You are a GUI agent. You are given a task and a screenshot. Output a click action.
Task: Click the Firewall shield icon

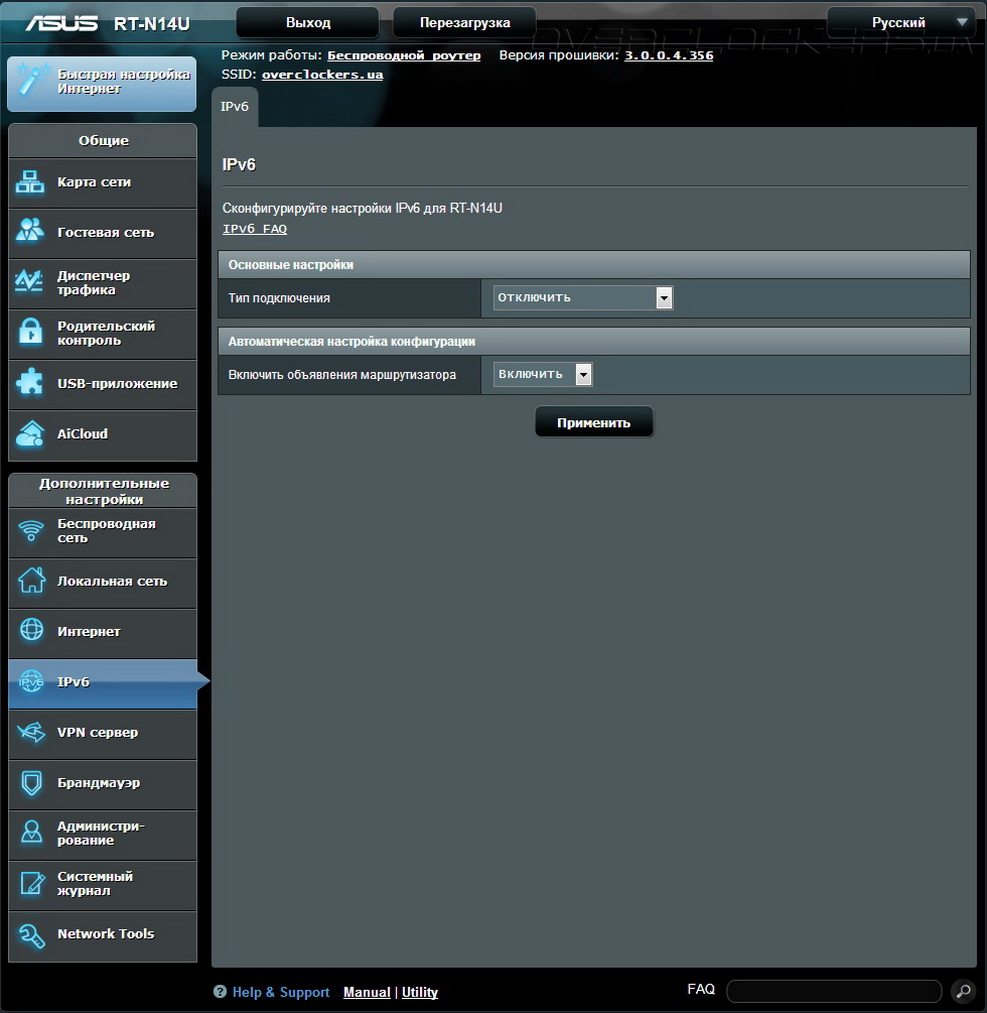(x=31, y=783)
